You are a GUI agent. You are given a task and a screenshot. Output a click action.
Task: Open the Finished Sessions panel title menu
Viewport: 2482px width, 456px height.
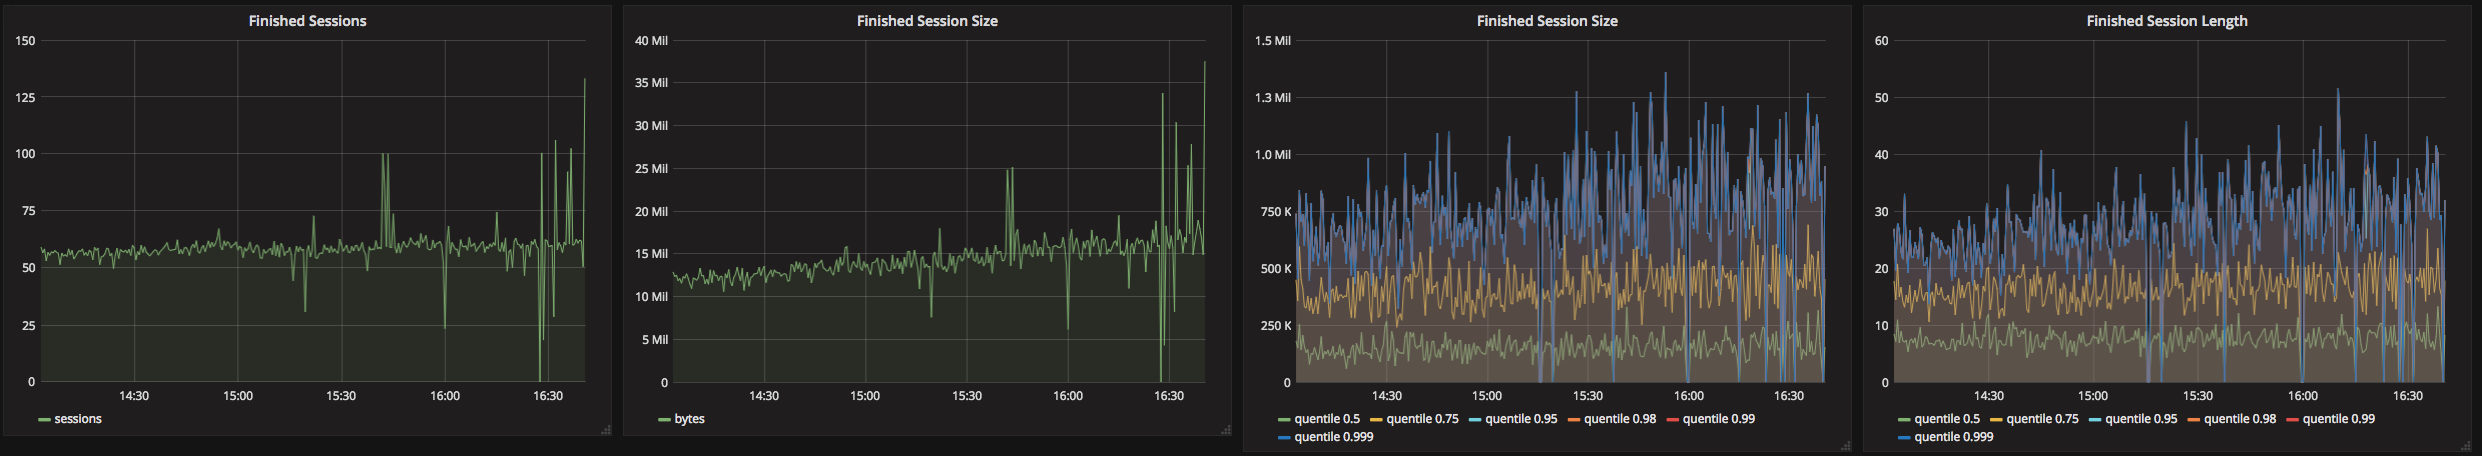coord(307,21)
